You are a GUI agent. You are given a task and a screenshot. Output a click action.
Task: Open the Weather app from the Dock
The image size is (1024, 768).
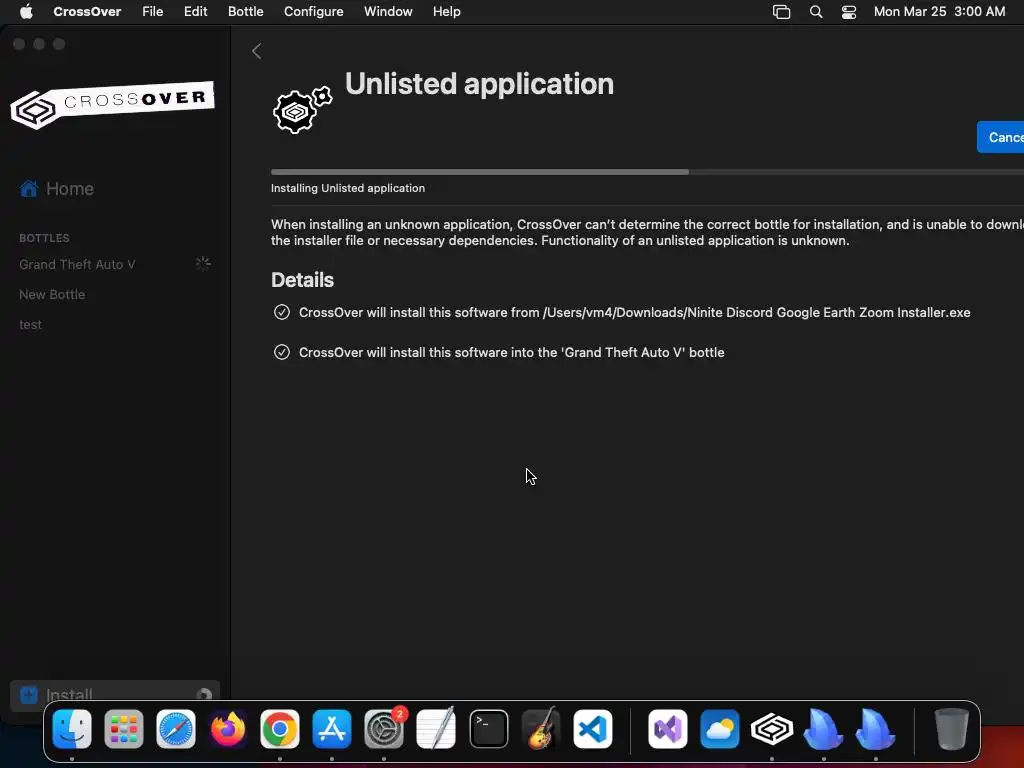(720, 729)
